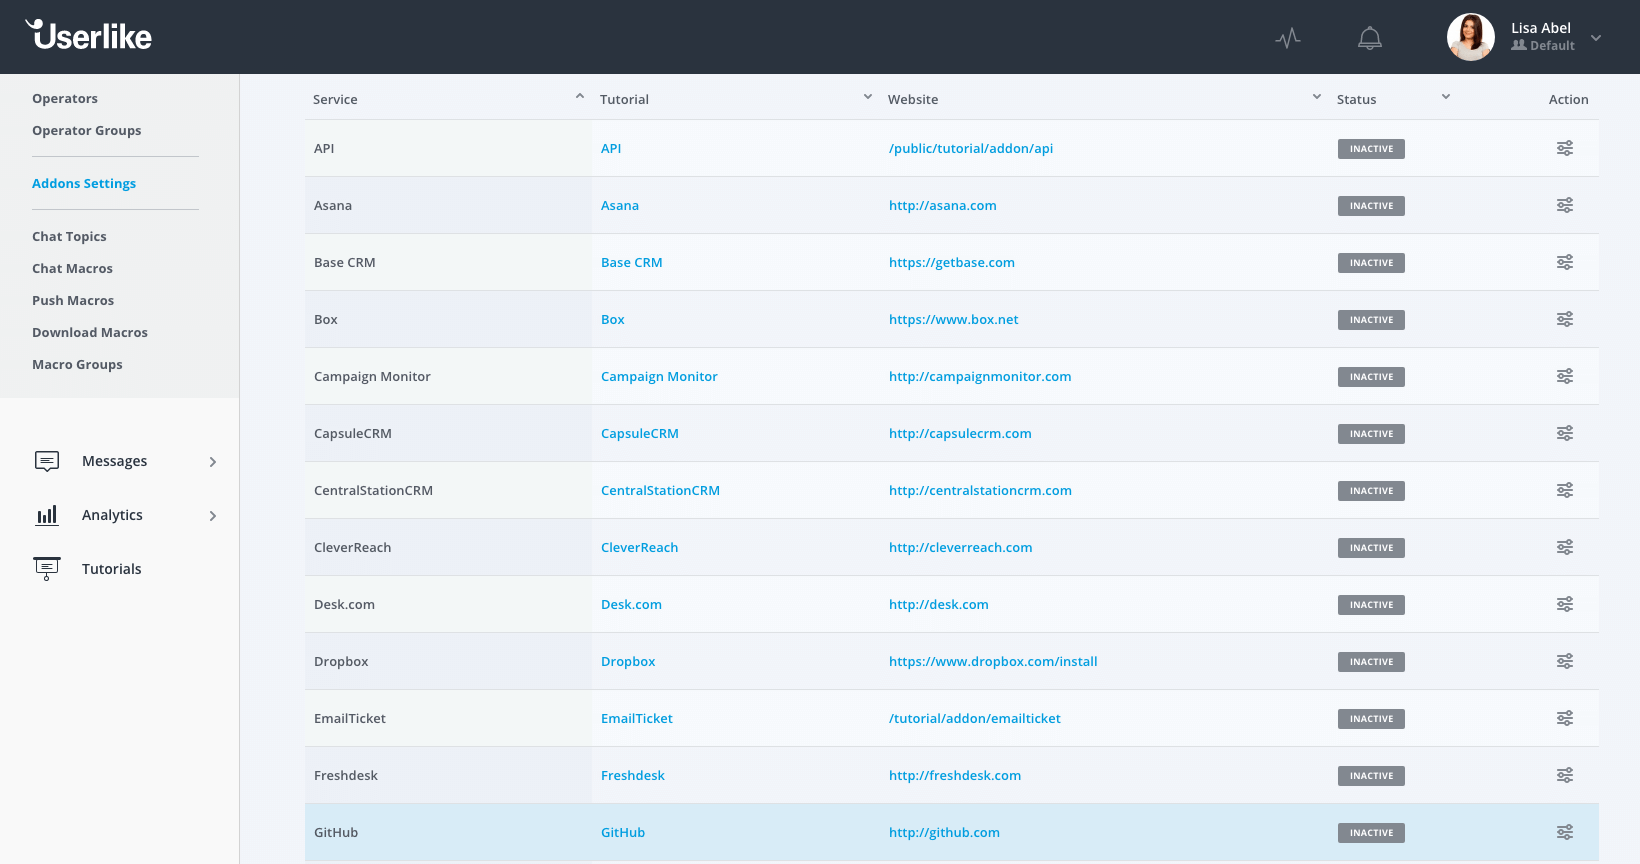Click the settings icon for Dropbox addon
1640x864 pixels.
(1564, 661)
